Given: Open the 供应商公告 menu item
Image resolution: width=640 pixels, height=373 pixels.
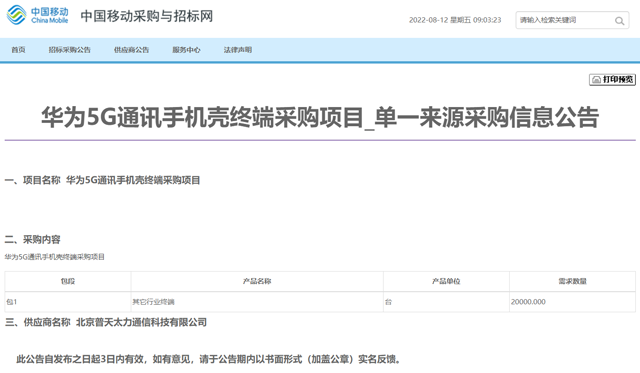Looking at the screenshot, I should pyautogui.click(x=131, y=50).
